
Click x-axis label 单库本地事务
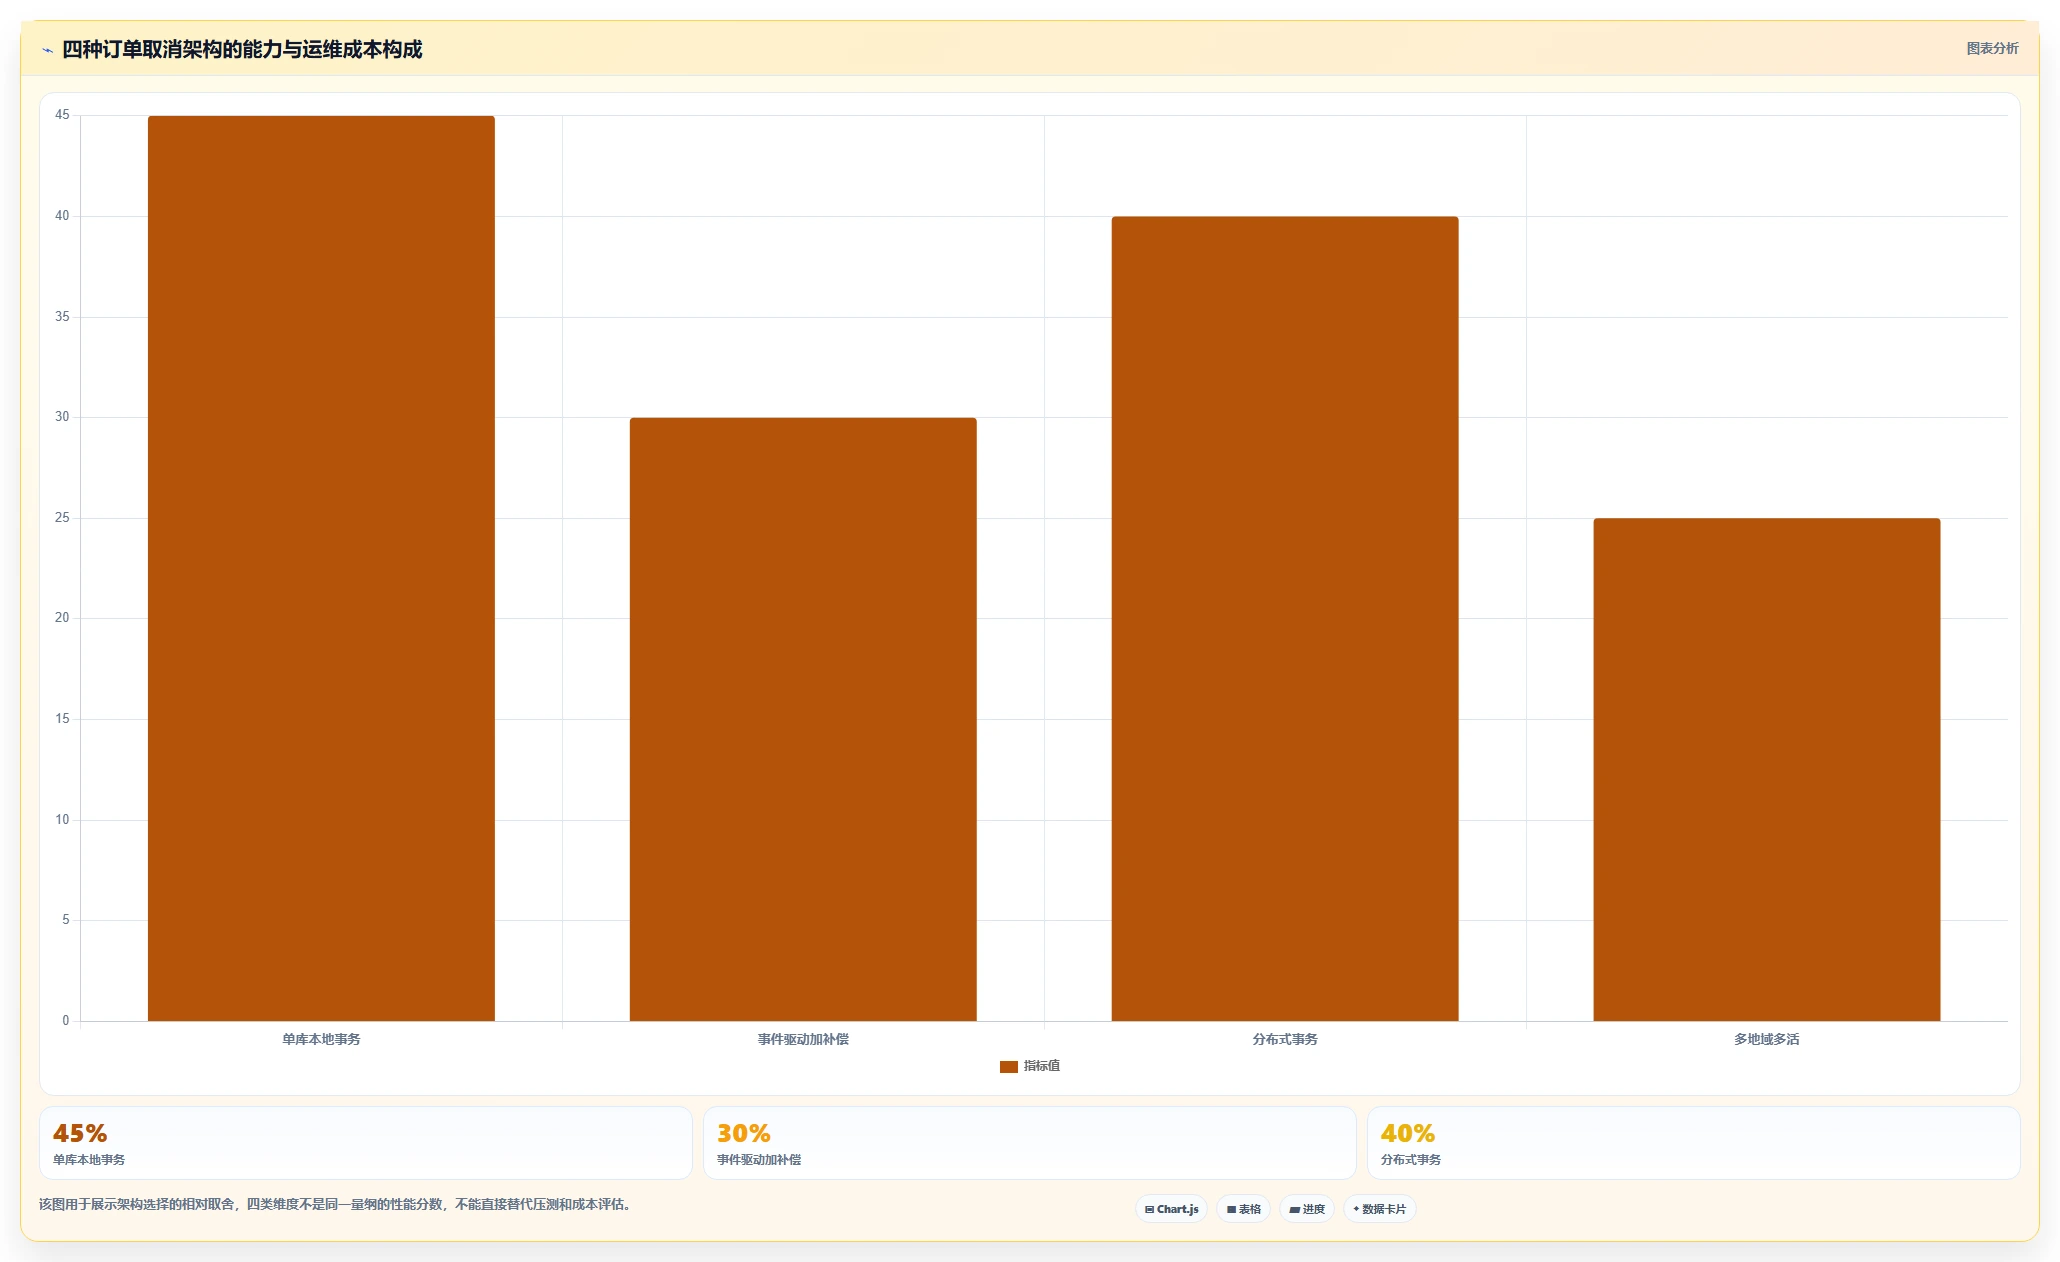pyautogui.click(x=321, y=1039)
